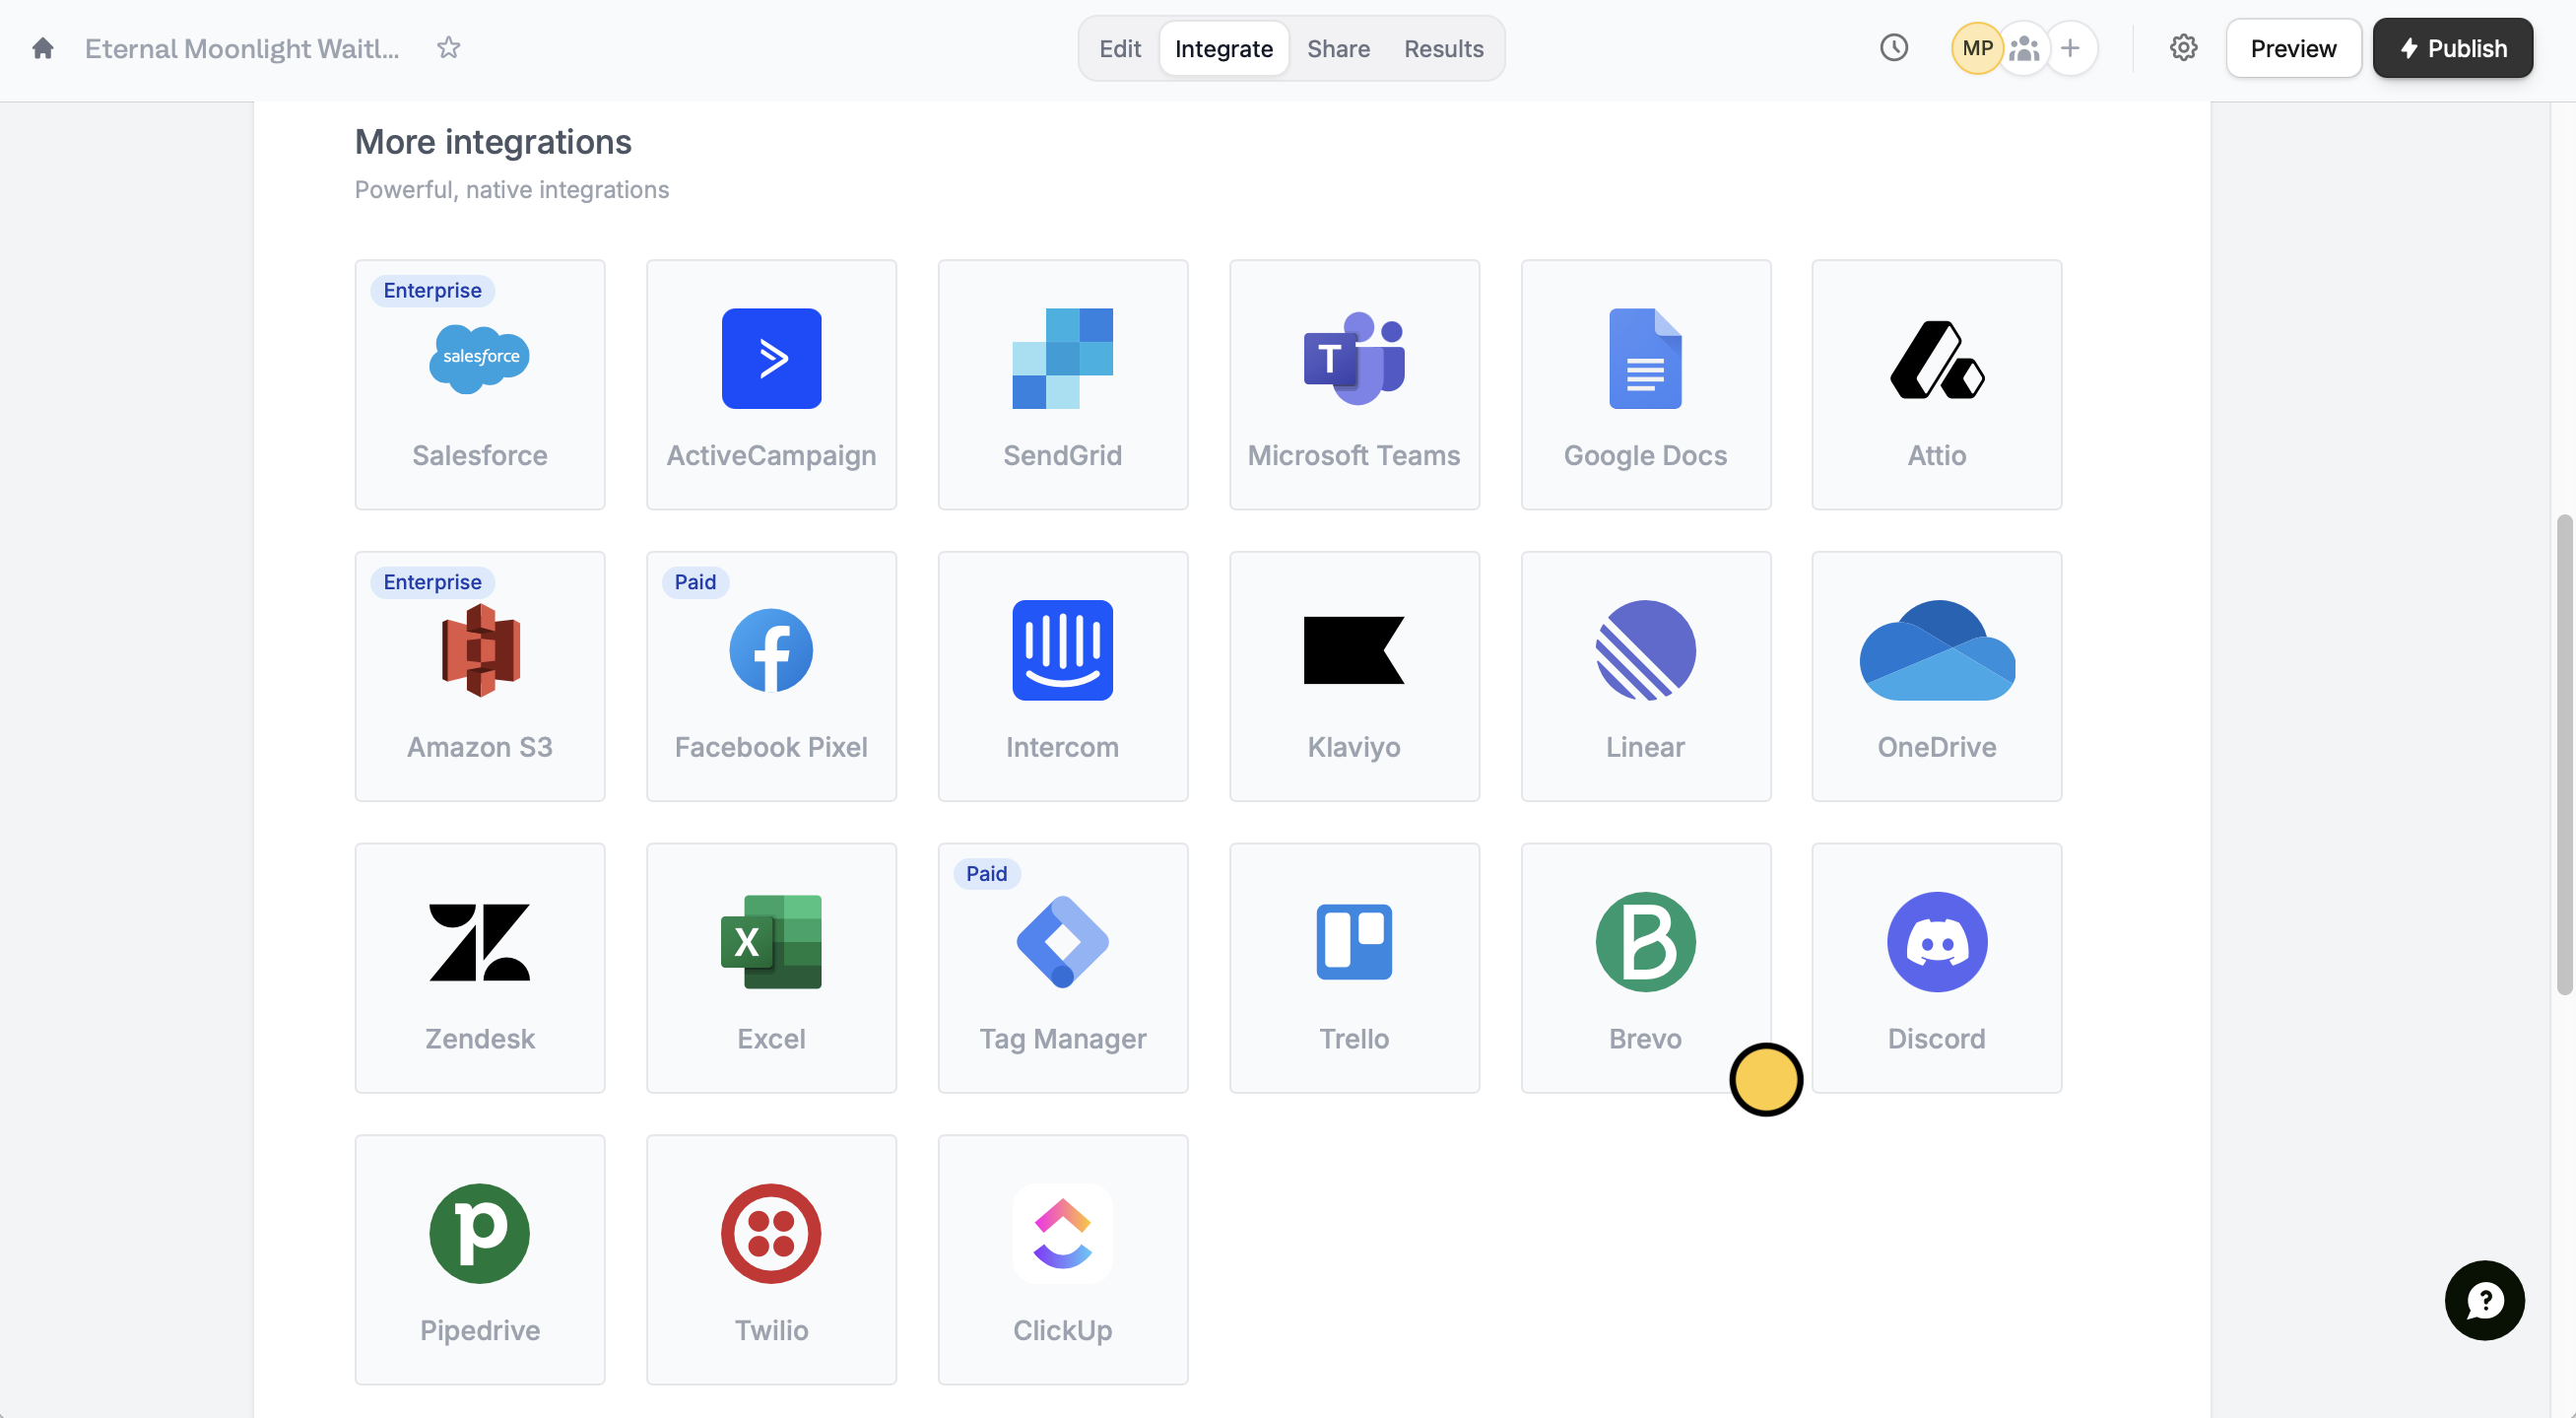Choose the Discord integration

click(1936, 967)
